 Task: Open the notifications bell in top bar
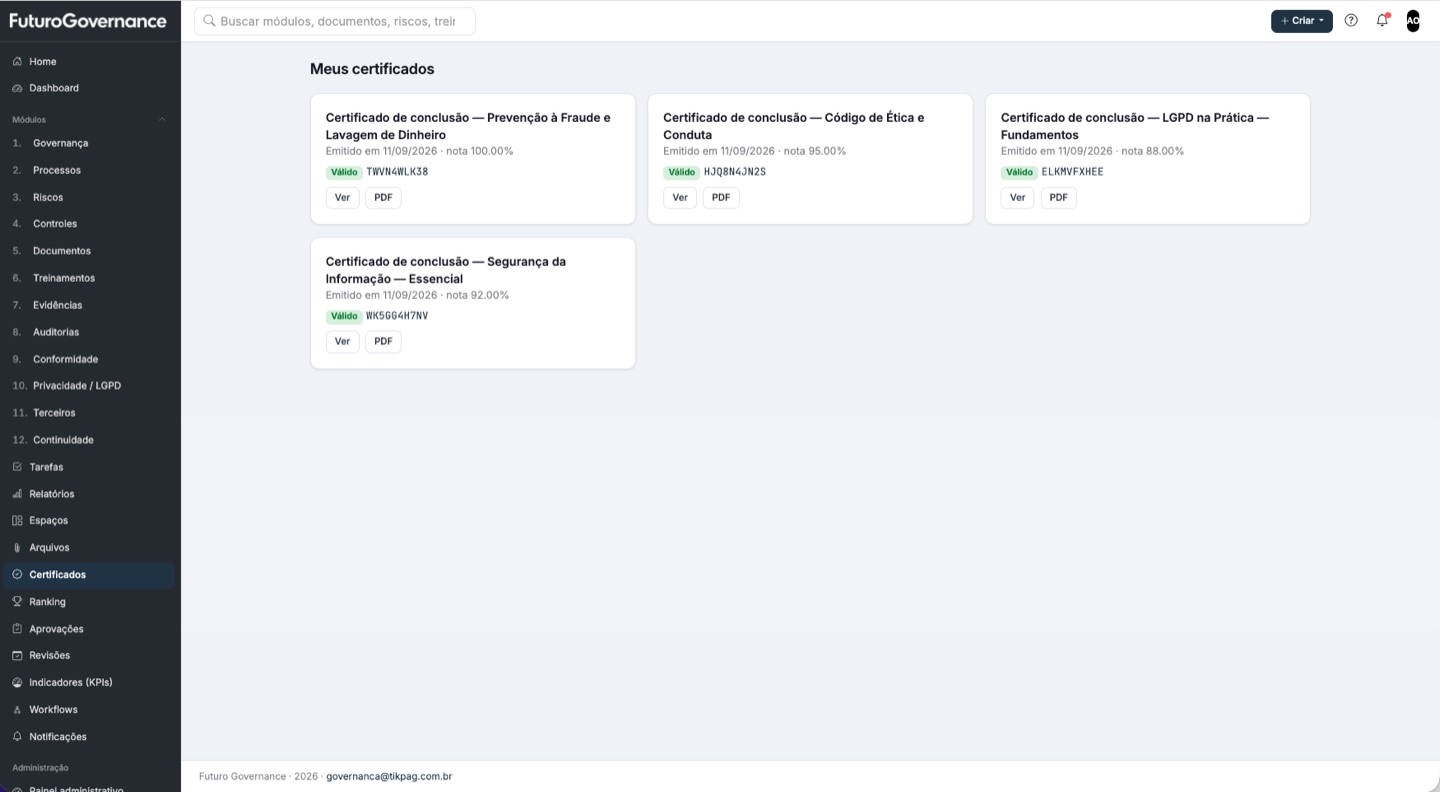click(x=1382, y=20)
